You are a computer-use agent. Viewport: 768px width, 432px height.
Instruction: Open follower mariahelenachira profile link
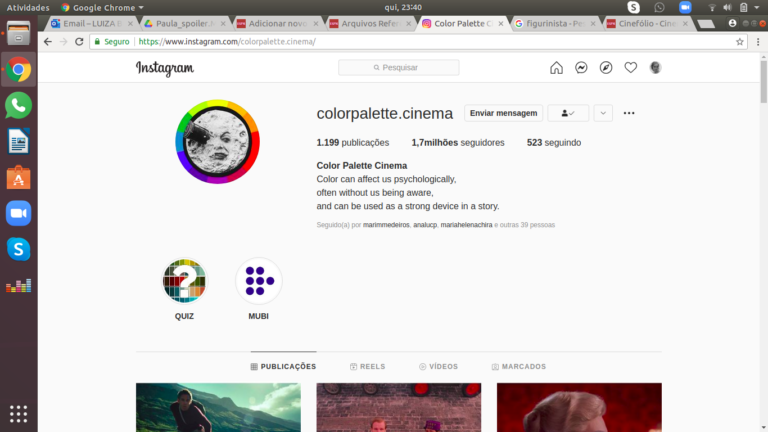[466, 225]
